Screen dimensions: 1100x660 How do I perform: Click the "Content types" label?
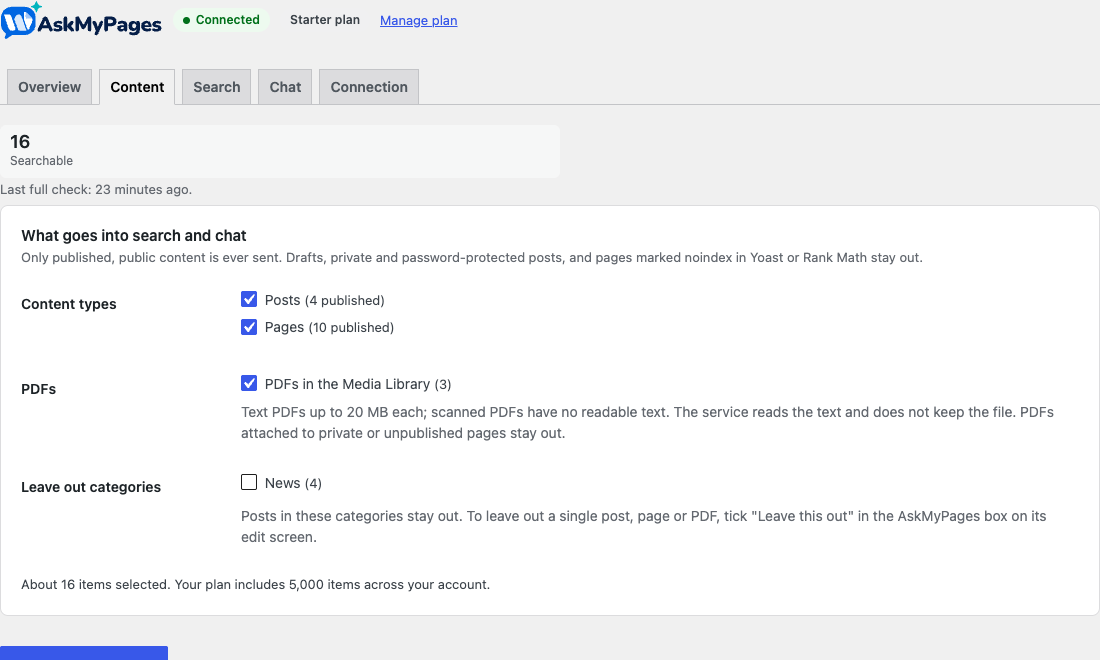click(x=69, y=304)
